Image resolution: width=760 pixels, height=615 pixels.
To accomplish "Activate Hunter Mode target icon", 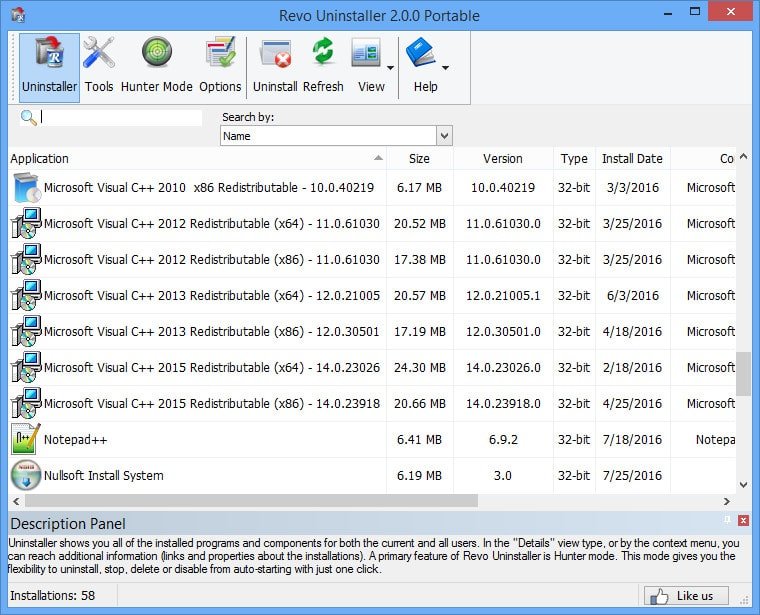I will point(157,52).
